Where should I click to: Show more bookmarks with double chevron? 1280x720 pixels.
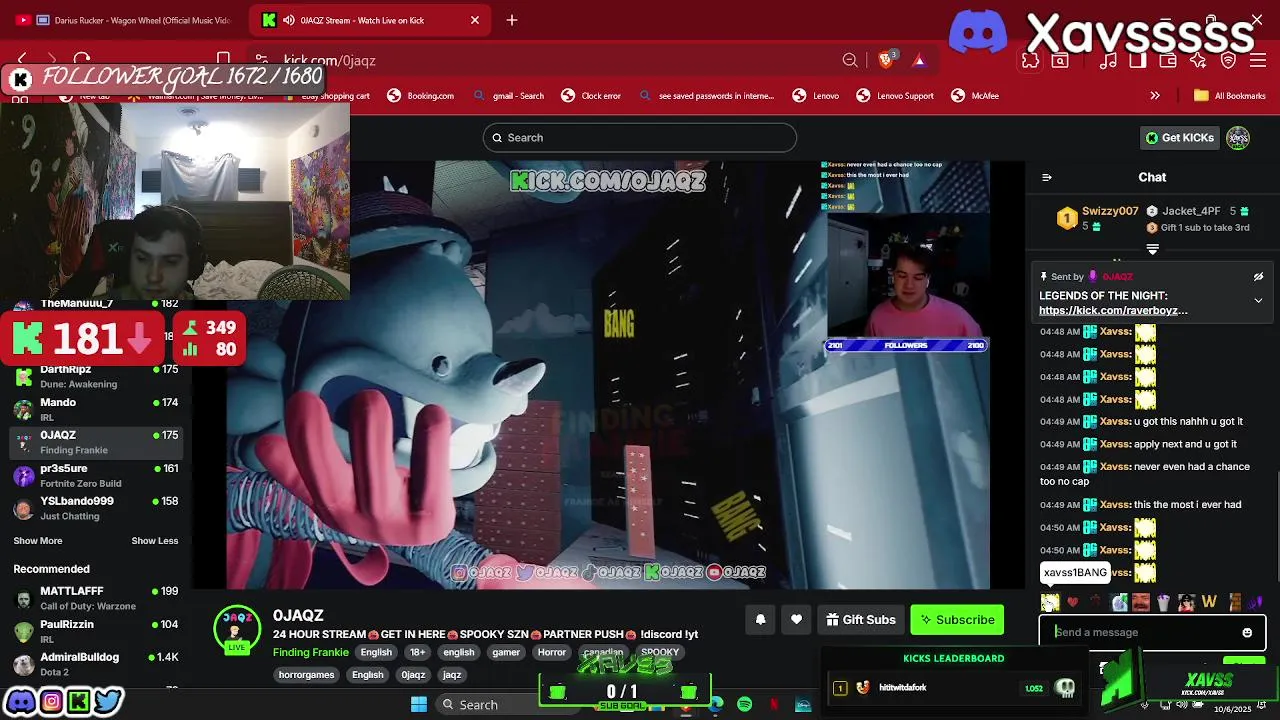(x=1155, y=96)
